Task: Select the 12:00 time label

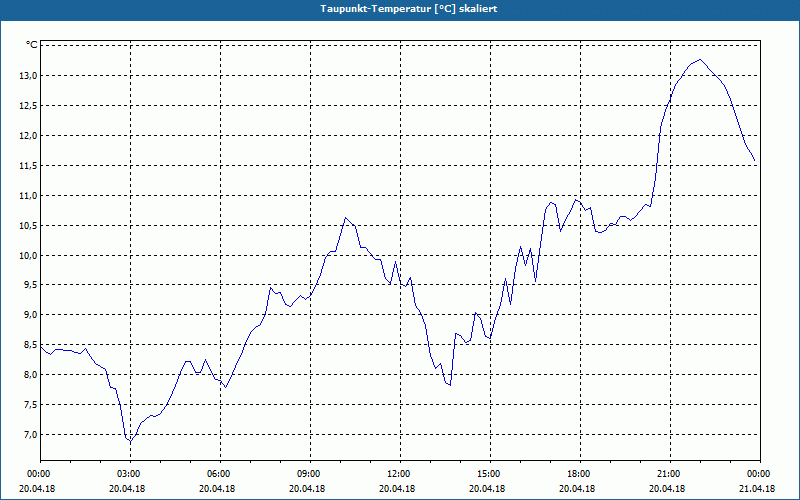Action: pos(400,474)
